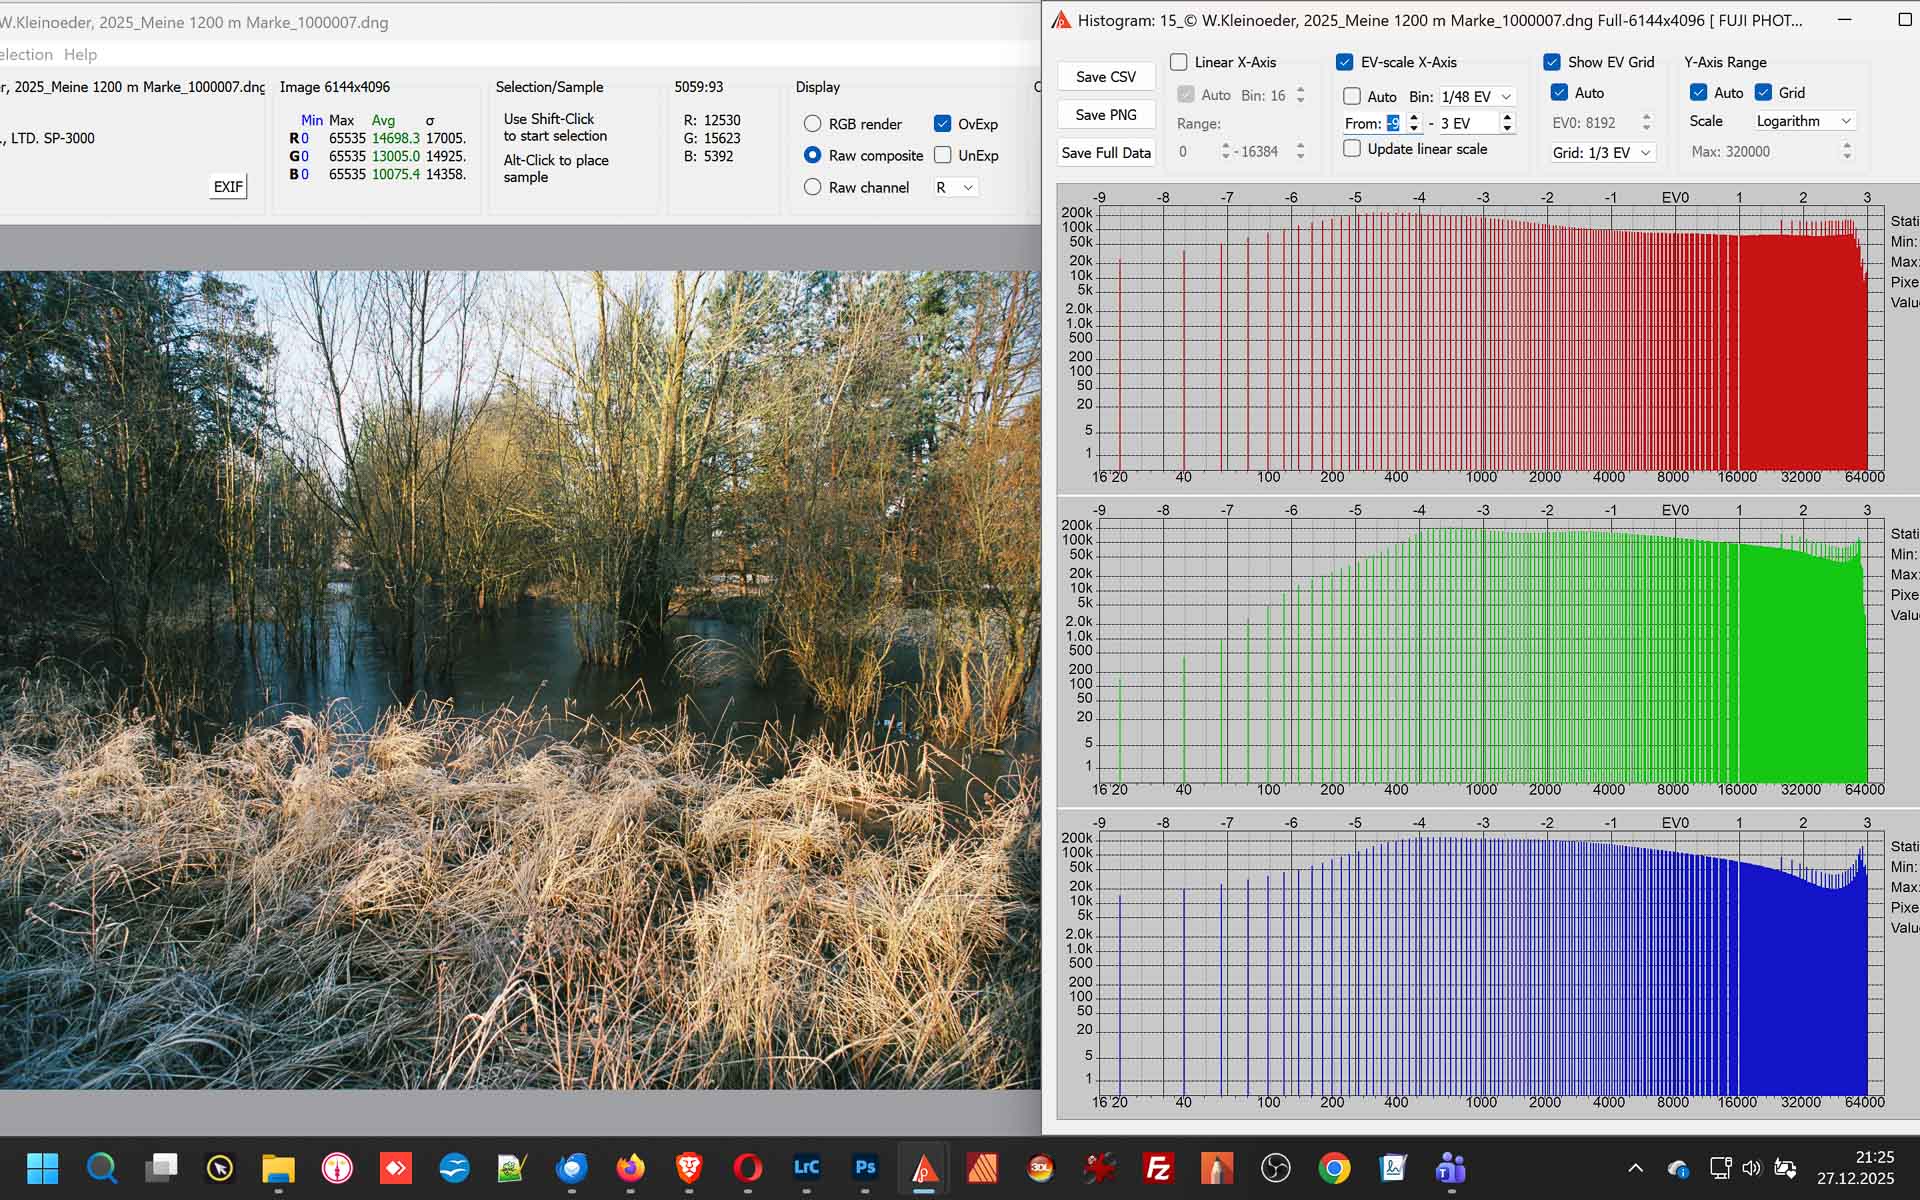Click the Windows Start button
The height and width of the screenshot is (1200, 1920).
43,1167
